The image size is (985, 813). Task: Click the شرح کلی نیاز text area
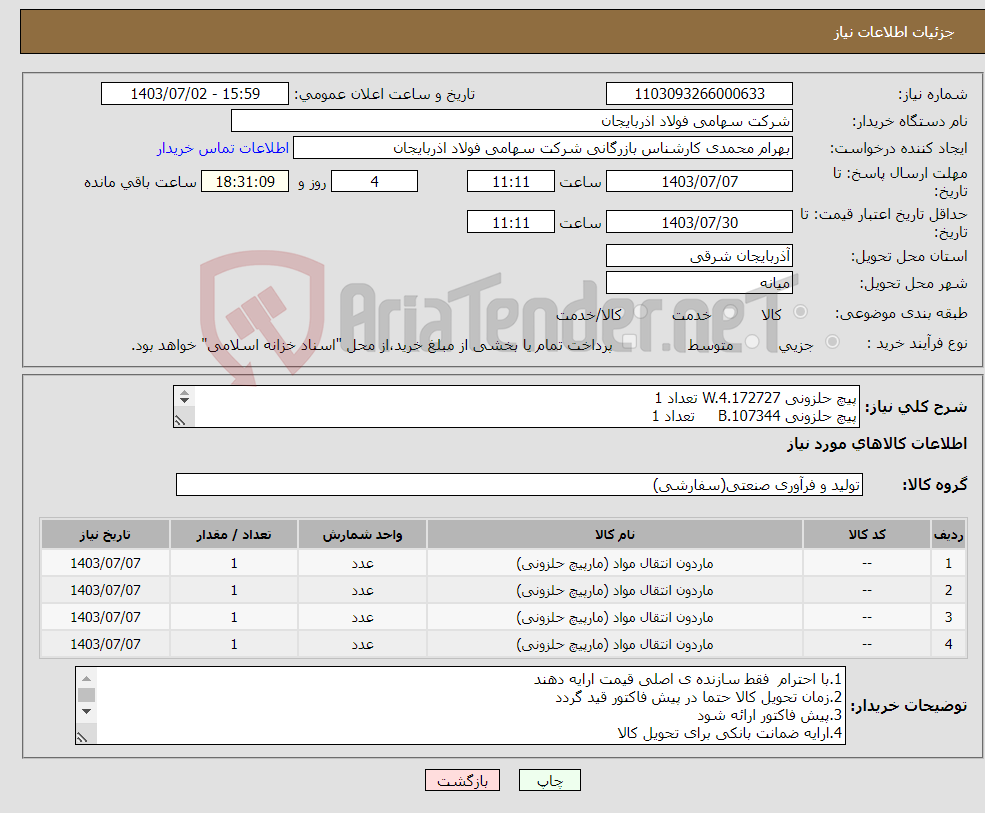[x=516, y=406]
